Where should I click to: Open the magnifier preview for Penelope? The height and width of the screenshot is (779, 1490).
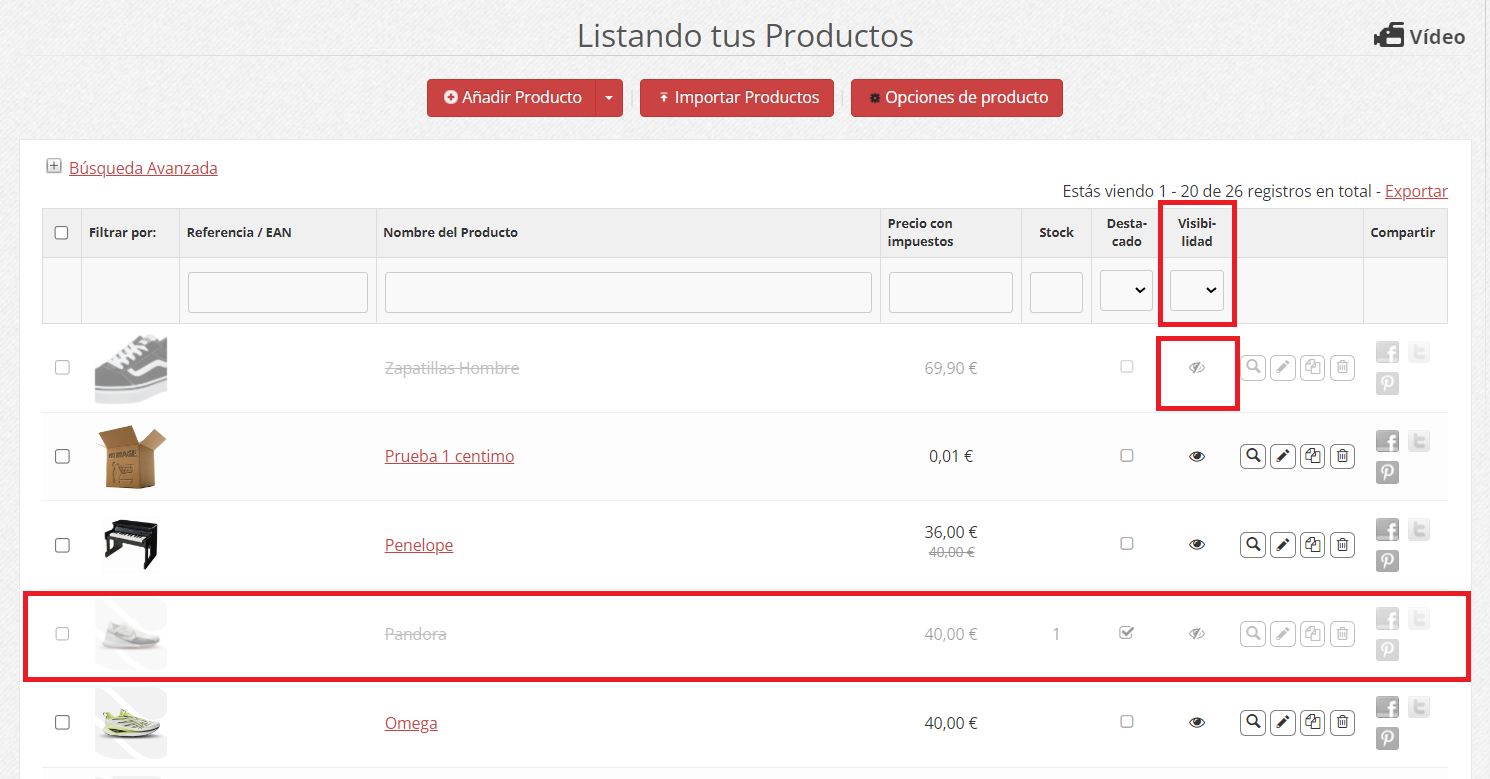point(1252,544)
